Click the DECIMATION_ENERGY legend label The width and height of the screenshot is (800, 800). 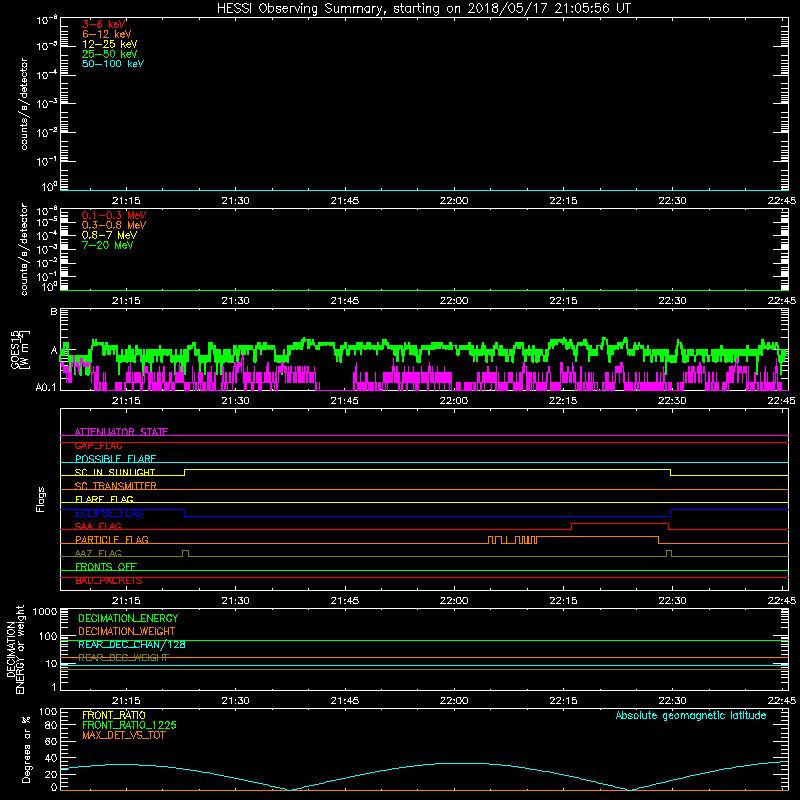128,618
